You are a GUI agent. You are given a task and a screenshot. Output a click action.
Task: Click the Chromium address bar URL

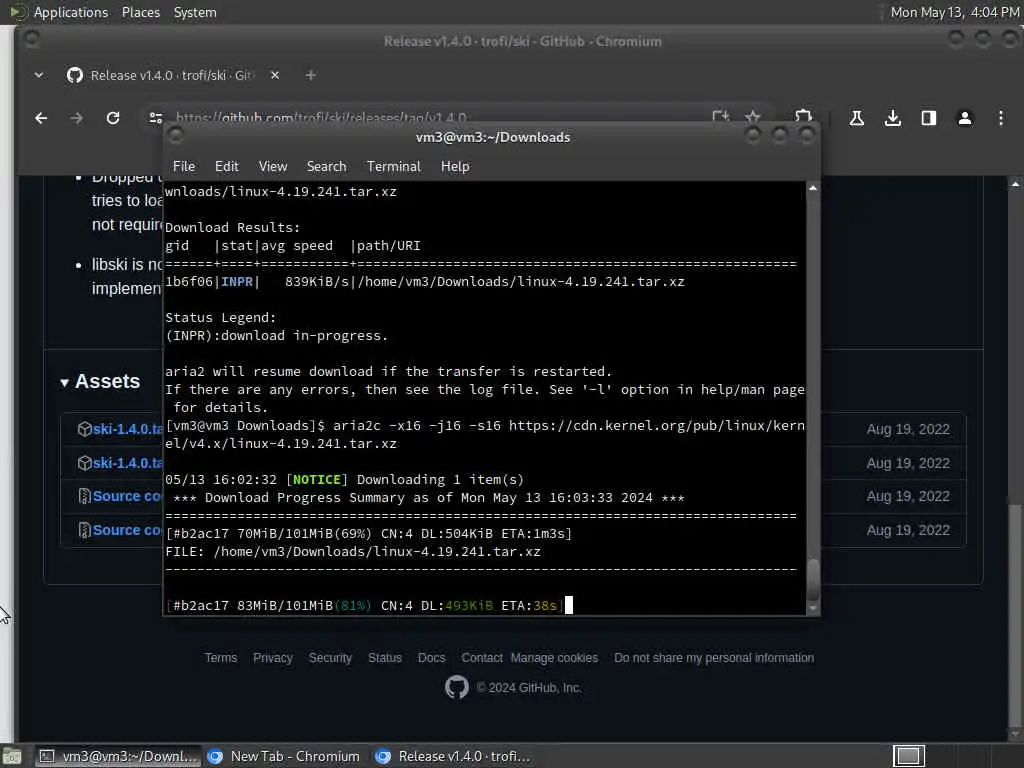click(x=321, y=118)
